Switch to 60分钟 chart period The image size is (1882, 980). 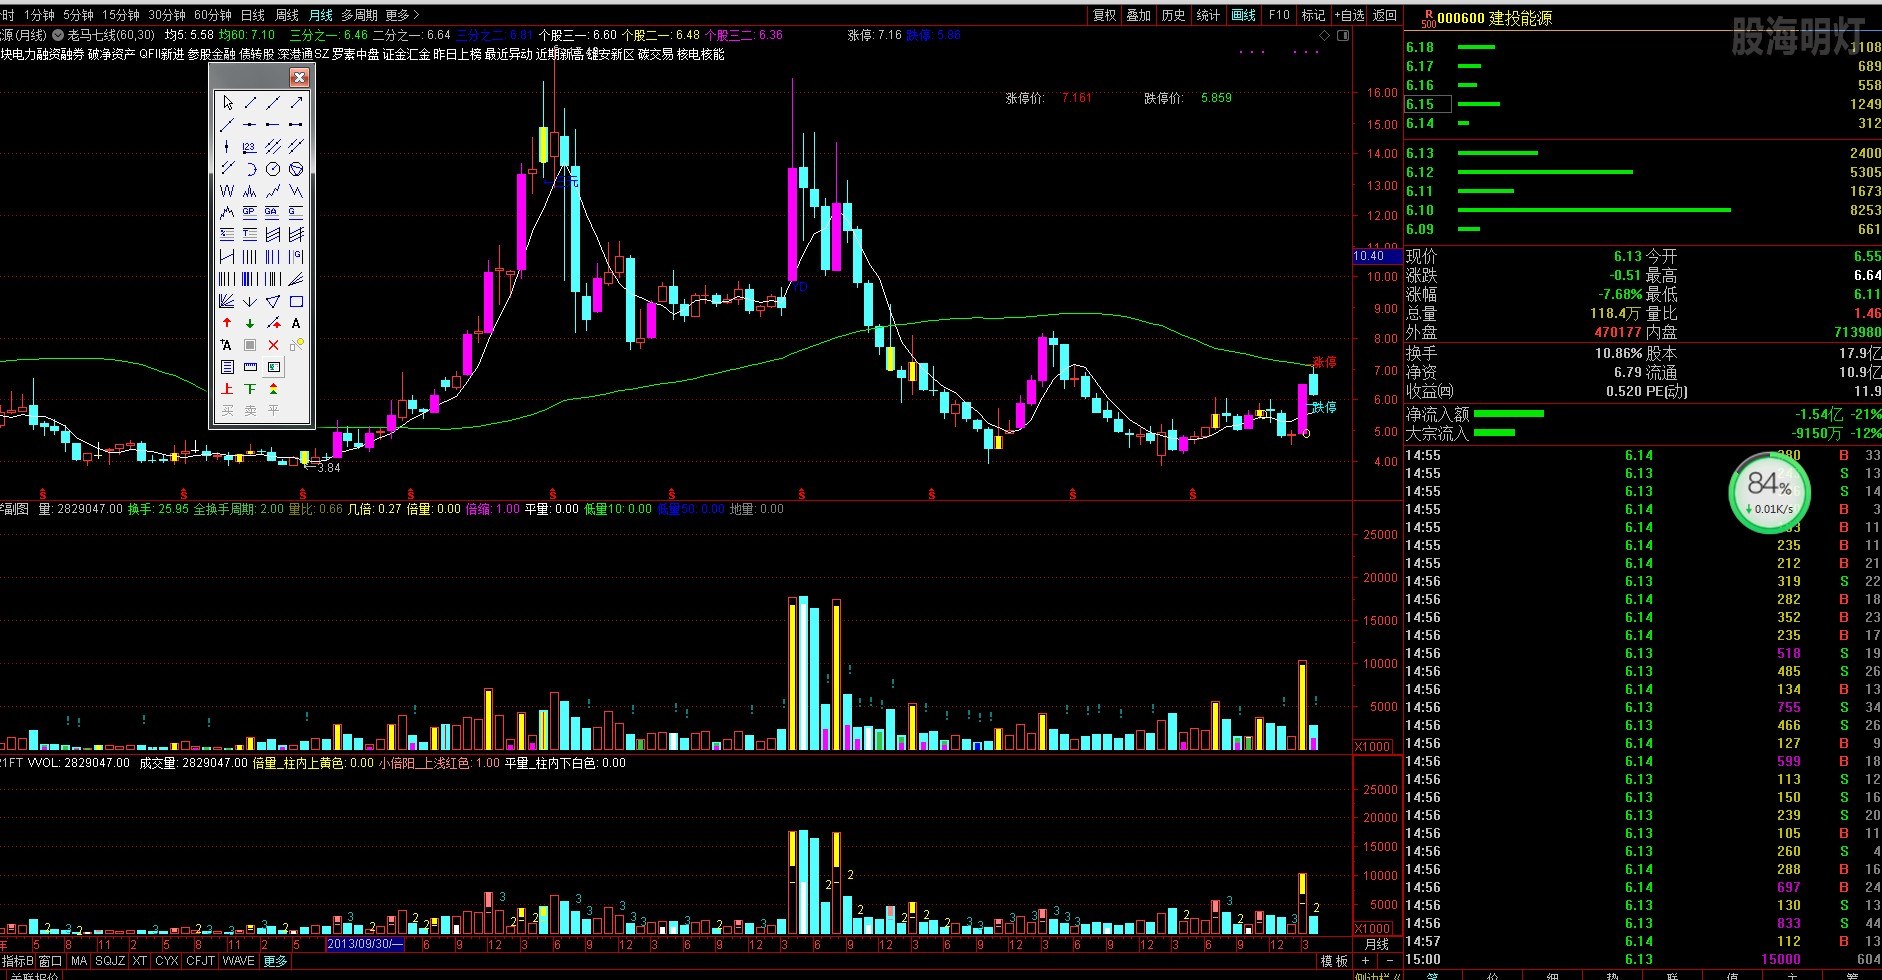(213, 15)
